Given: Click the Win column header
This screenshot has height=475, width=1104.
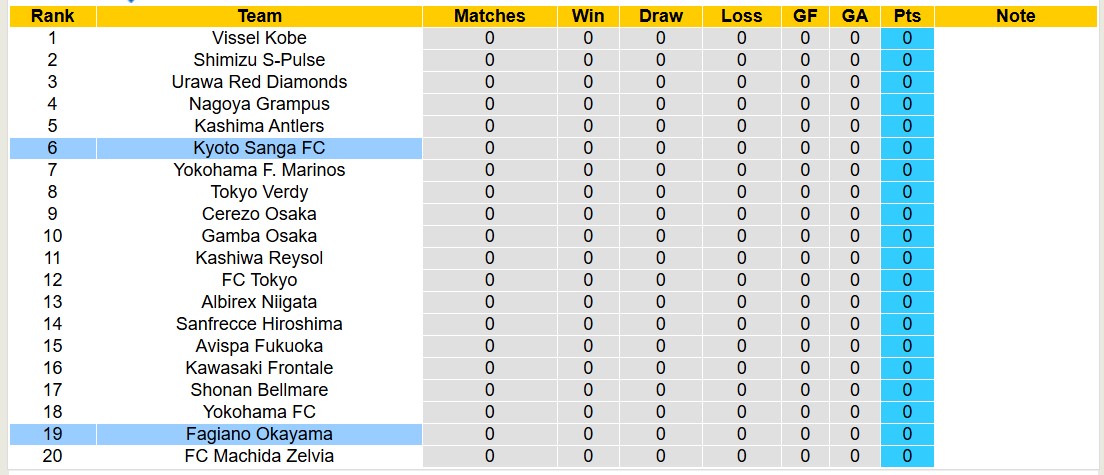Looking at the screenshot, I should (588, 16).
